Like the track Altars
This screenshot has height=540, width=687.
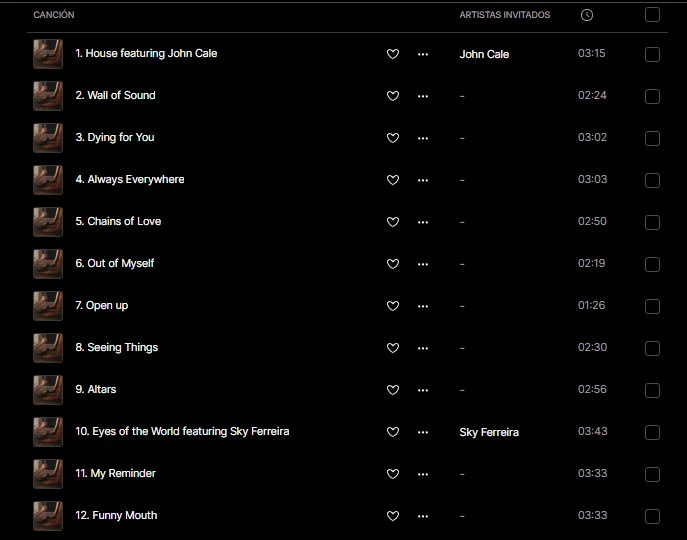[x=393, y=390]
